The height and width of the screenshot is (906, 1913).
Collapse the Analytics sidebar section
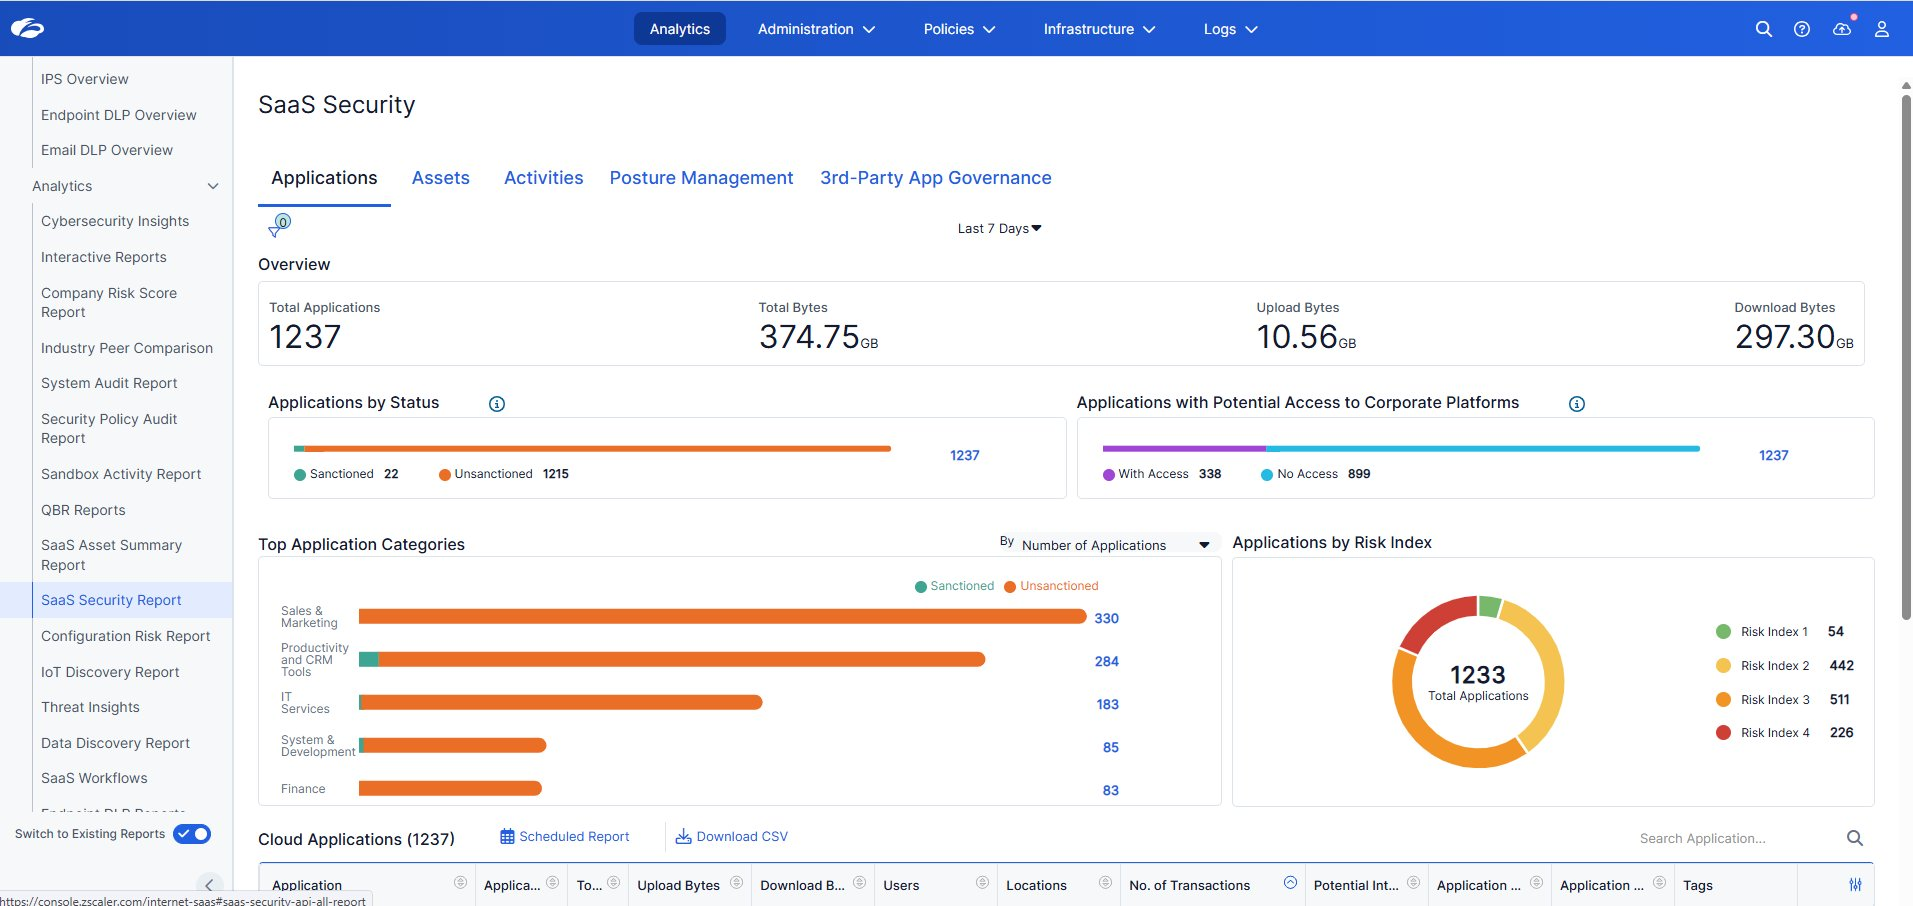pyautogui.click(x=212, y=187)
